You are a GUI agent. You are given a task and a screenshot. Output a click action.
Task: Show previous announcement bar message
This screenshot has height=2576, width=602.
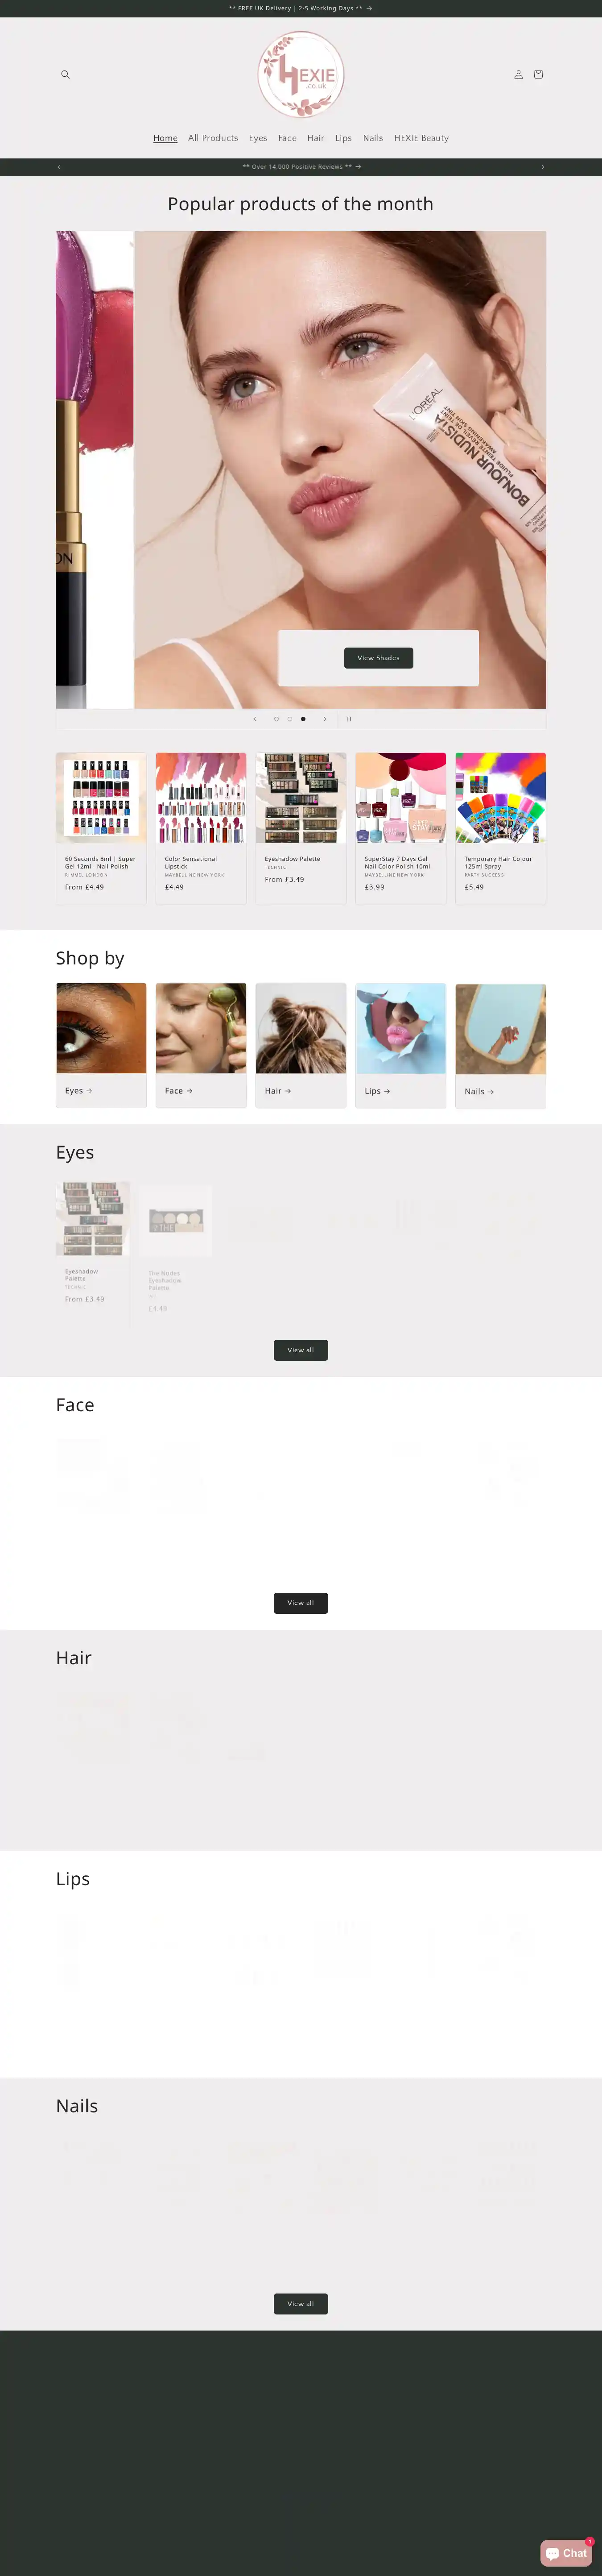pyautogui.click(x=59, y=167)
